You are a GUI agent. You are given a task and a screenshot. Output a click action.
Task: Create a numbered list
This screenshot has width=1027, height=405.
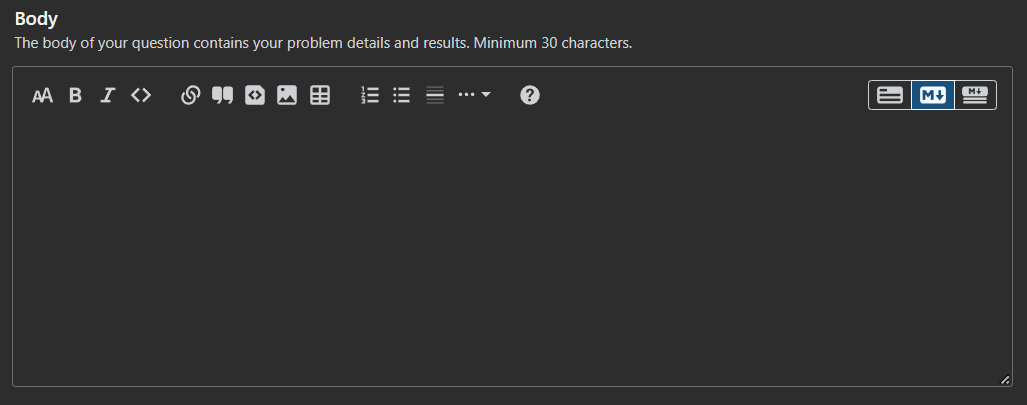(370, 96)
